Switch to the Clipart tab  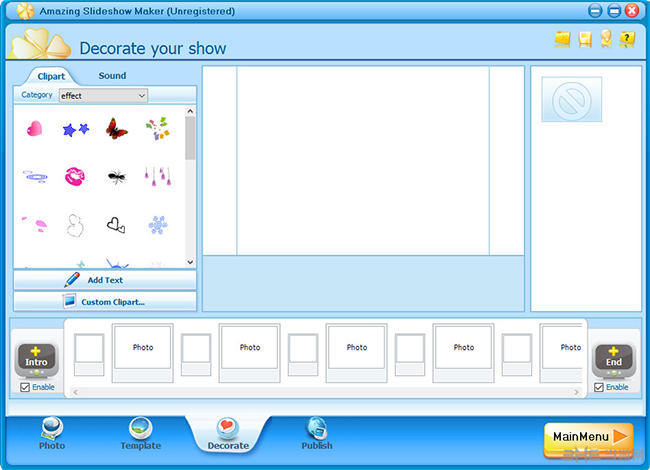[51, 76]
